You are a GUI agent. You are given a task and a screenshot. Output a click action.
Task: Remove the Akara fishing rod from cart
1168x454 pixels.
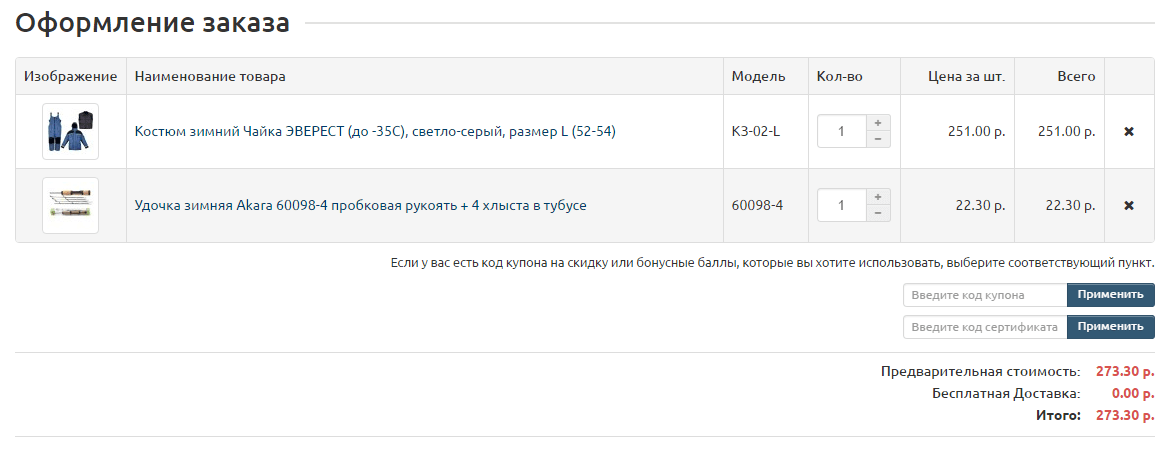pos(1129,206)
